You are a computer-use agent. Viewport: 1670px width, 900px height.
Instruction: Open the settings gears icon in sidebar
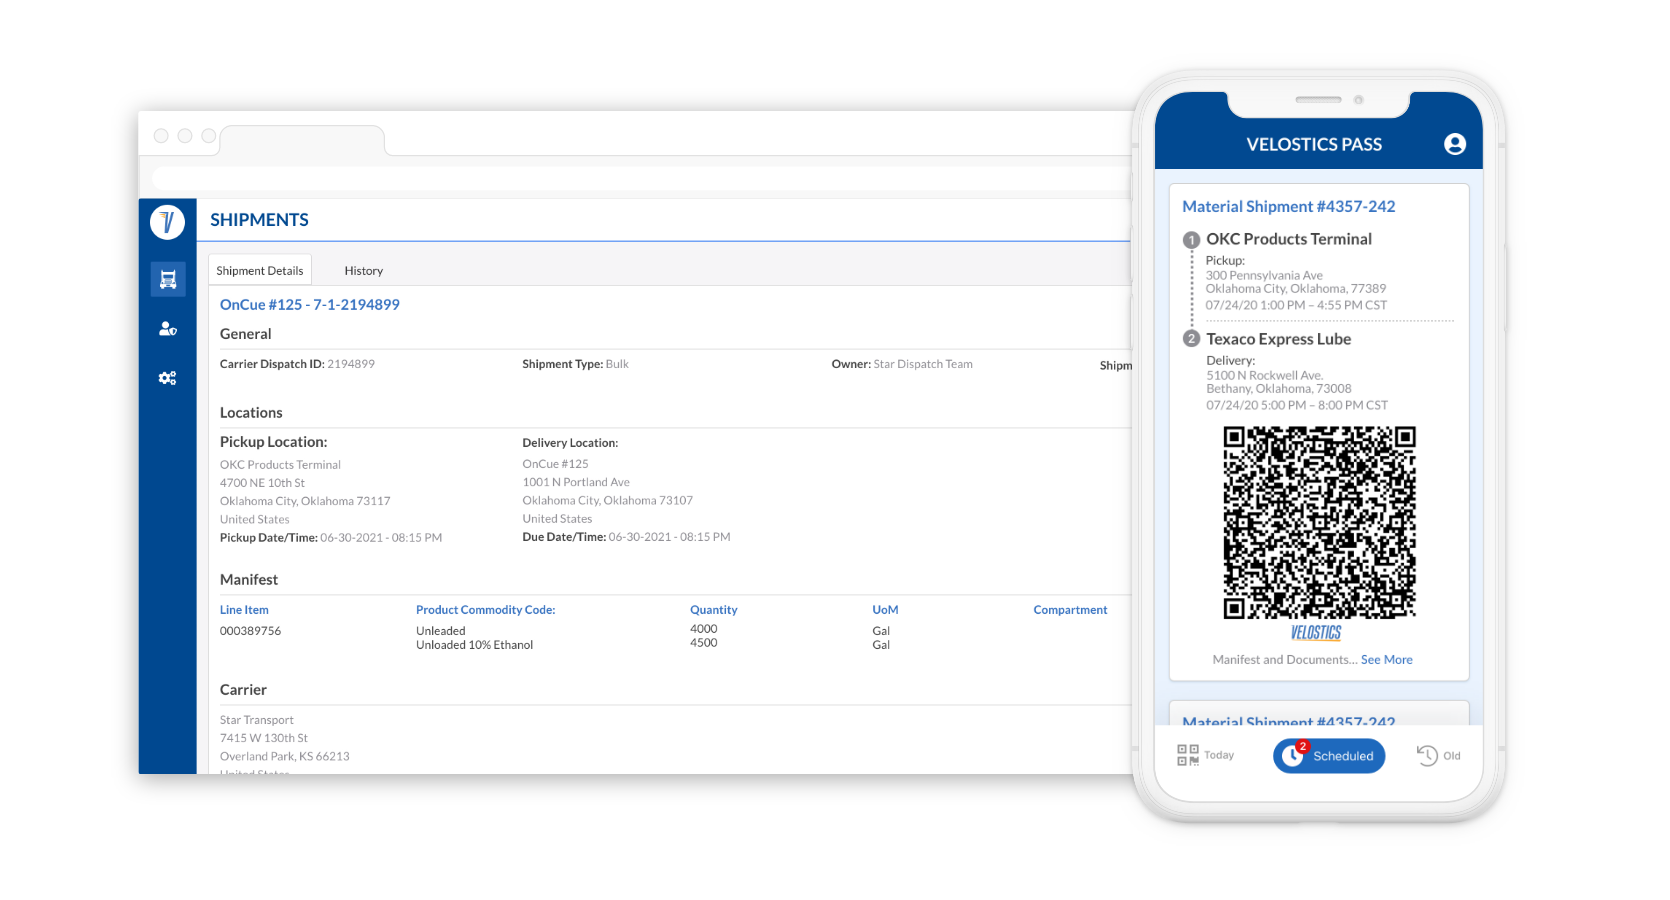(x=168, y=378)
